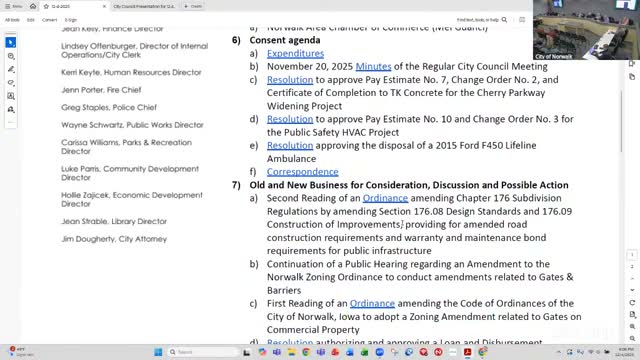
Task: Click 'Jenn Porter, Fire Chief' text
Action: (101, 90)
